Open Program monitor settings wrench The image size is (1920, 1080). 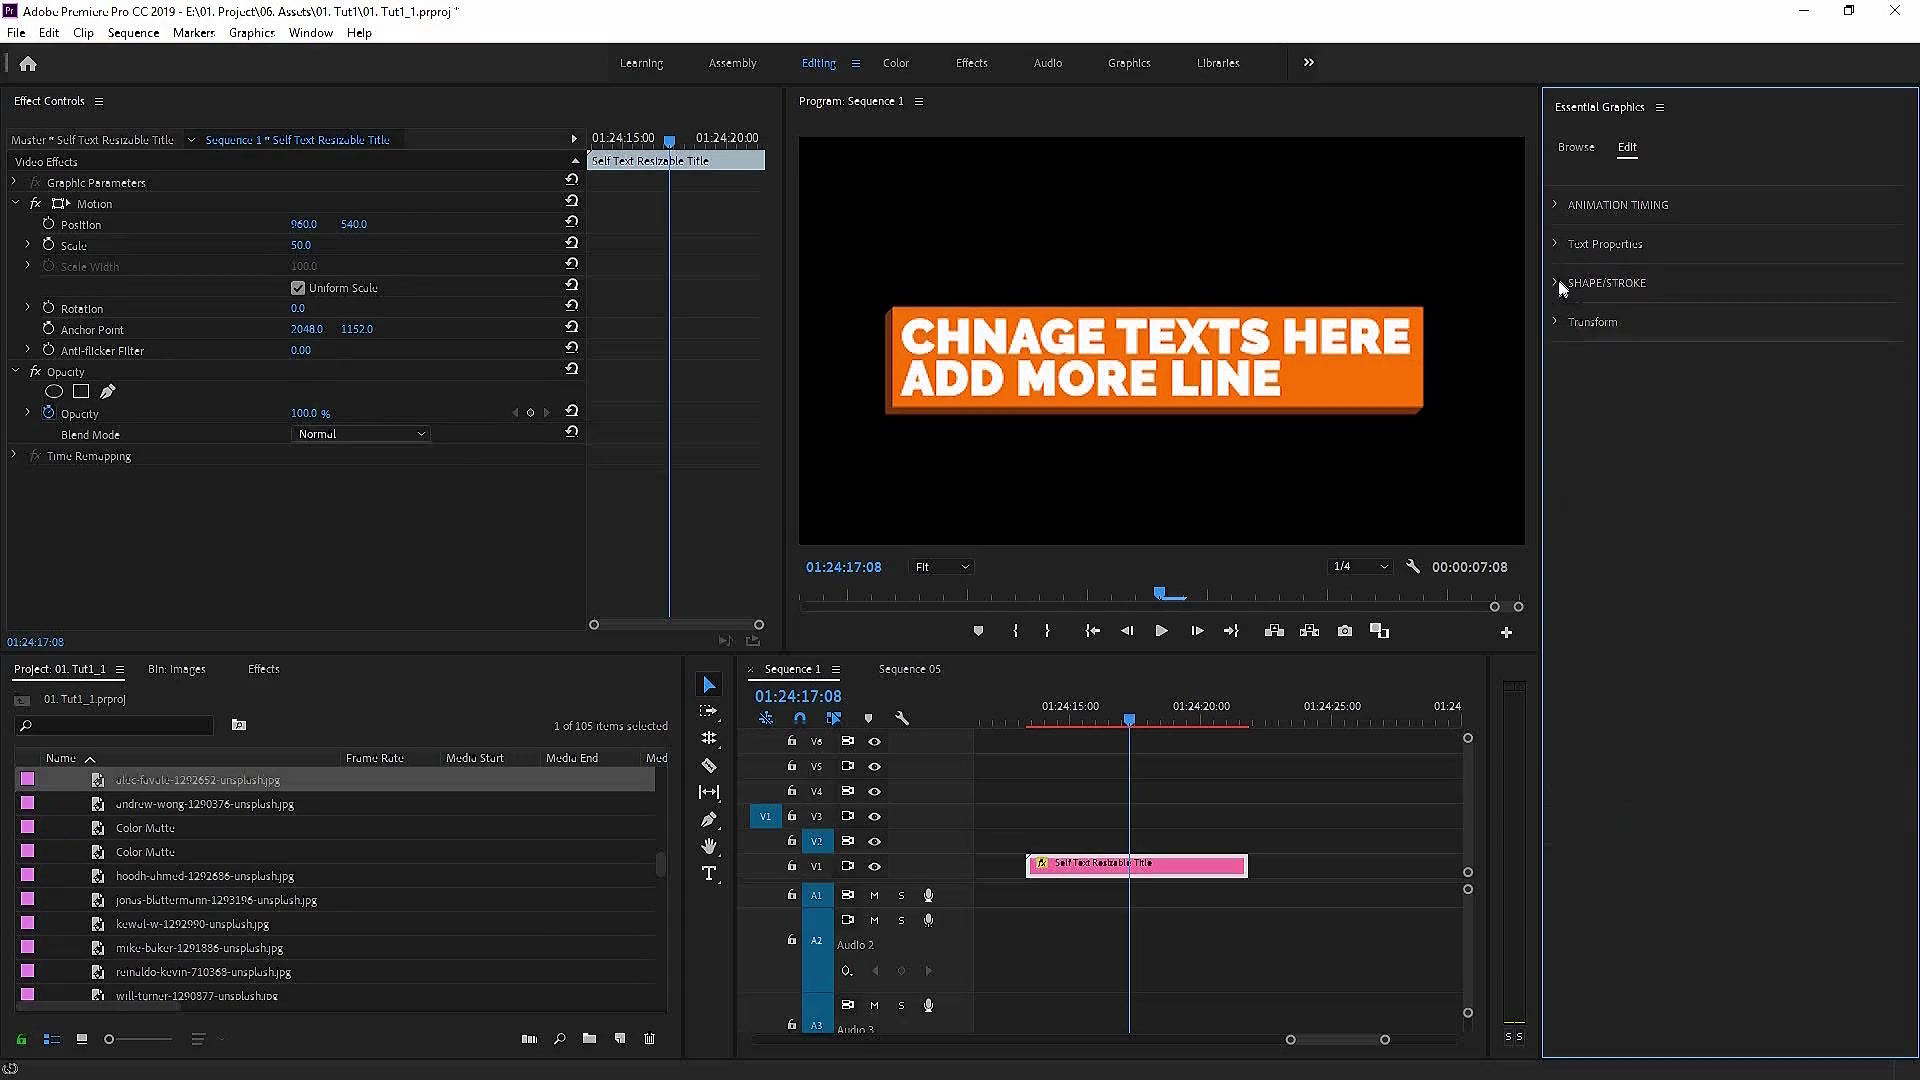point(1413,567)
